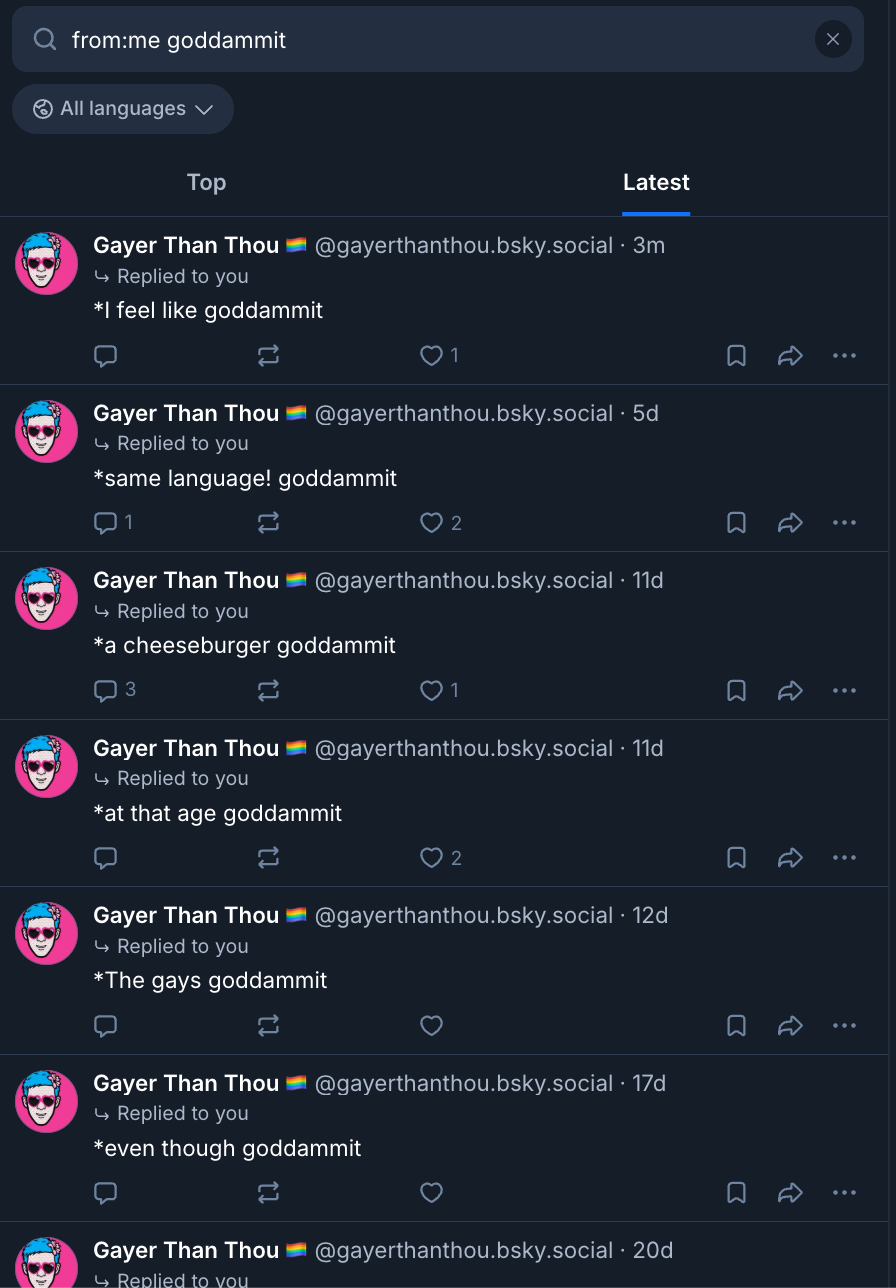Reply to the '*at that age goddammit' post
Image resolution: width=896 pixels, height=1288 pixels.
(x=106, y=858)
